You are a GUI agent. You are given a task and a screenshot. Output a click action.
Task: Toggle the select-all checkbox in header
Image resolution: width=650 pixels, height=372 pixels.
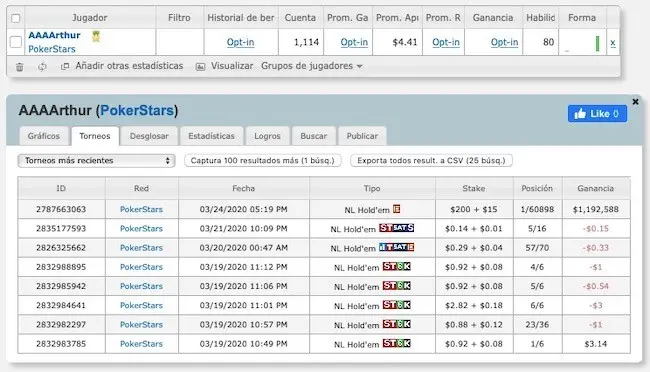point(16,18)
